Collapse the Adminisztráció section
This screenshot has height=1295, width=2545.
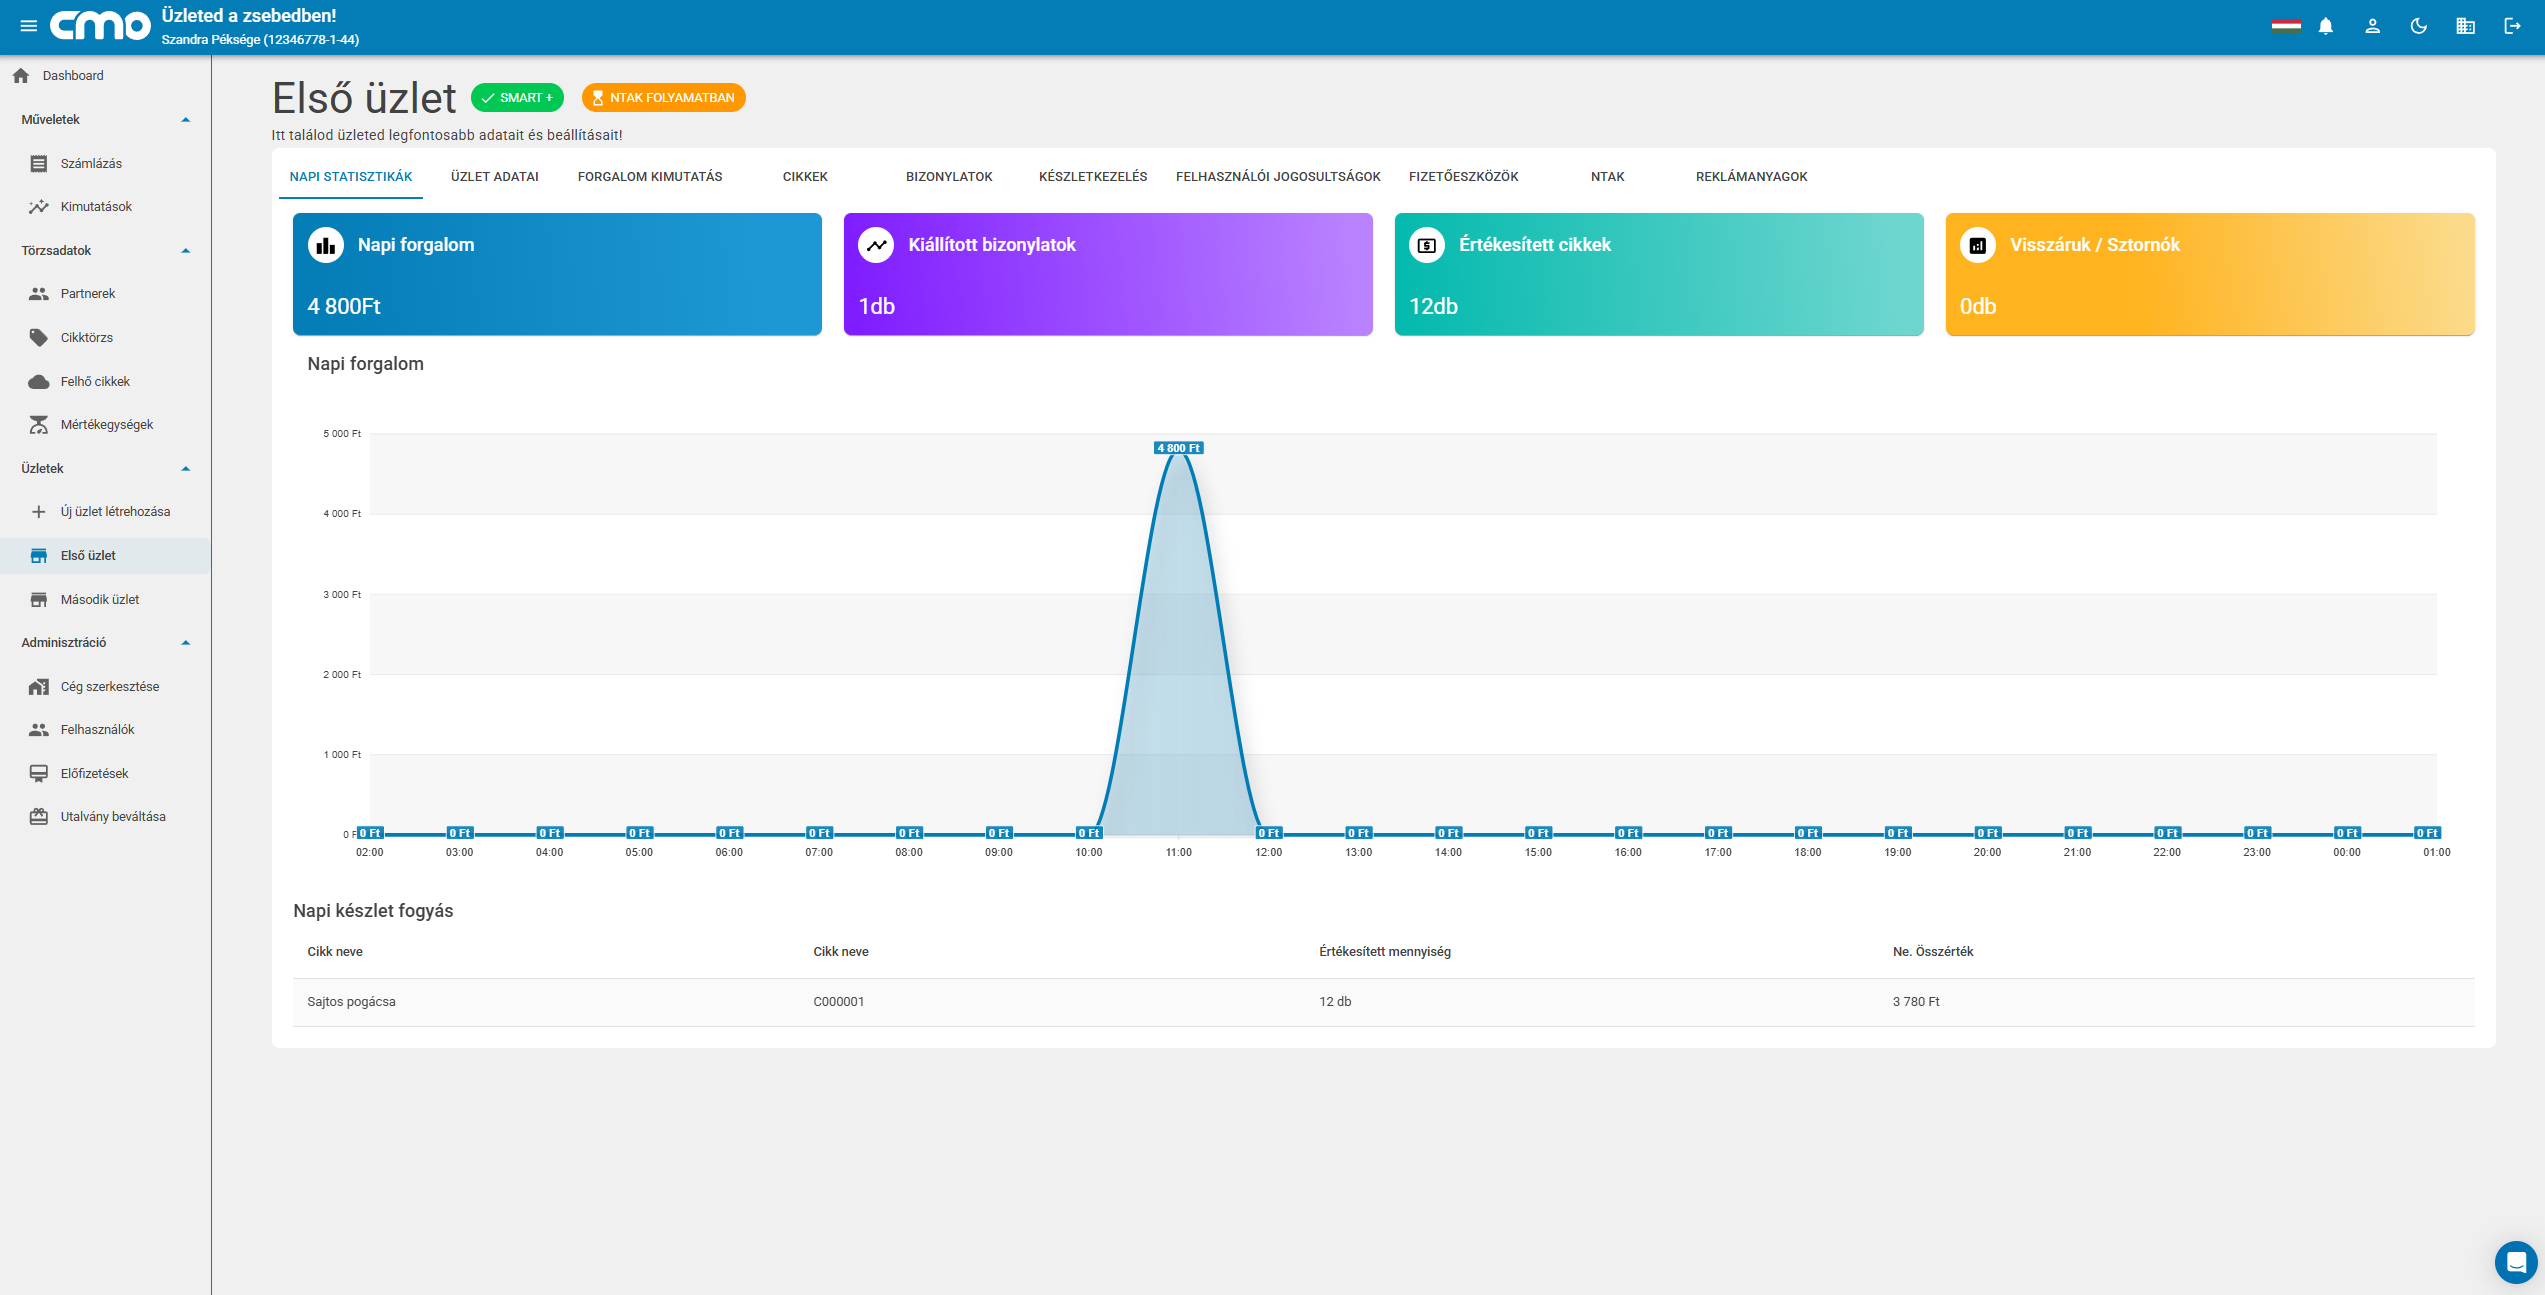pos(185,643)
